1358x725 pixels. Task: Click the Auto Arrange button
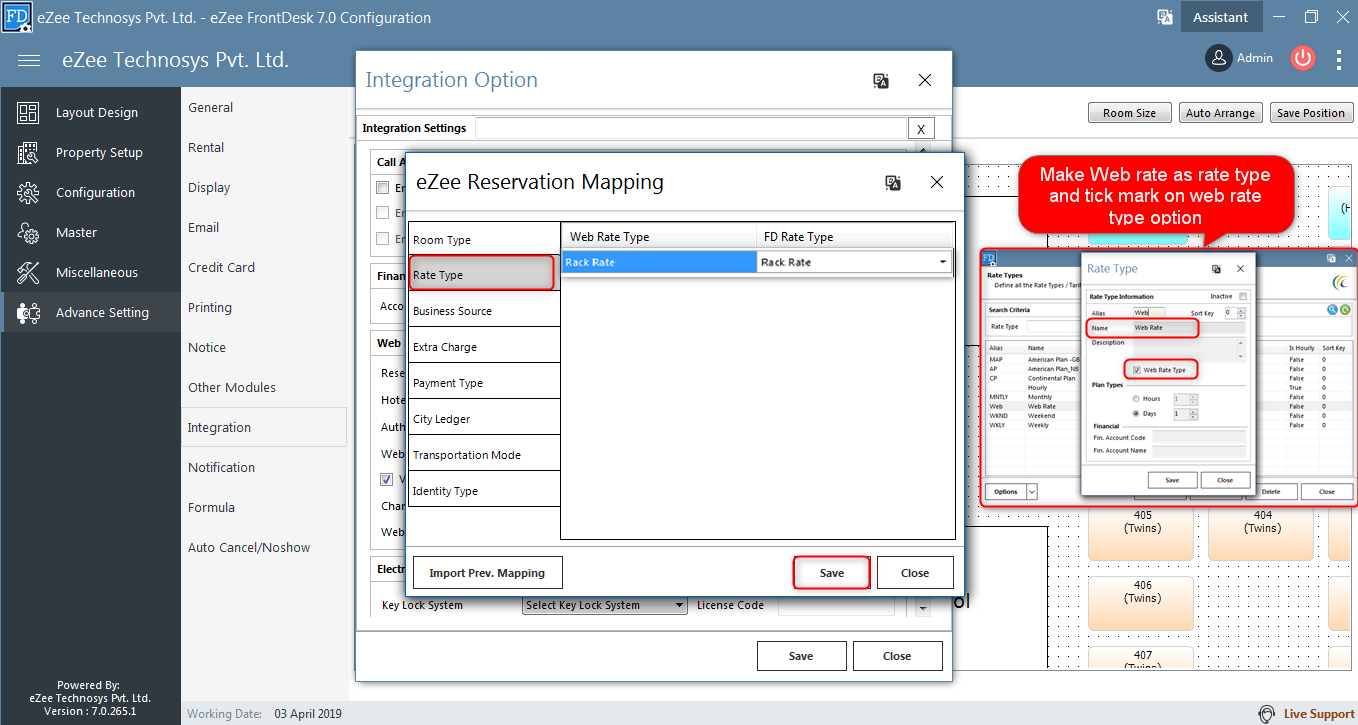pyautogui.click(x=1220, y=113)
